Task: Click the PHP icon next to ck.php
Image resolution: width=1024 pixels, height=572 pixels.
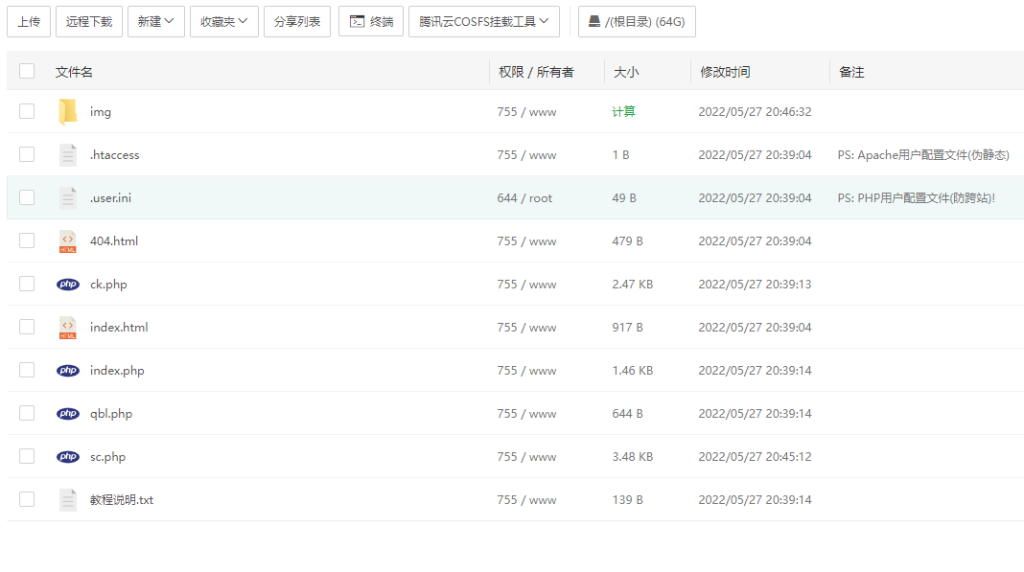Action: pyautogui.click(x=68, y=284)
